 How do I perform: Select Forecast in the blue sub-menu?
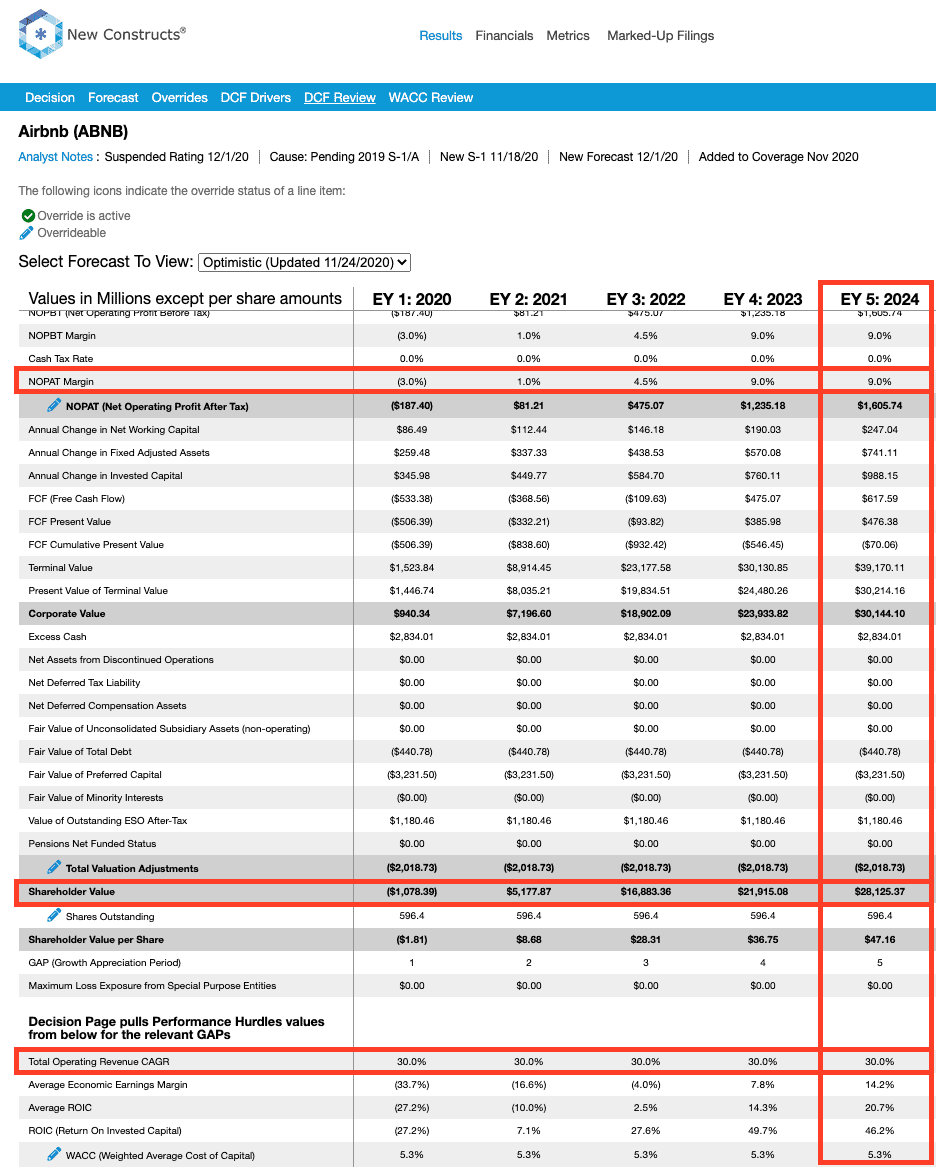click(x=113, y=97)
